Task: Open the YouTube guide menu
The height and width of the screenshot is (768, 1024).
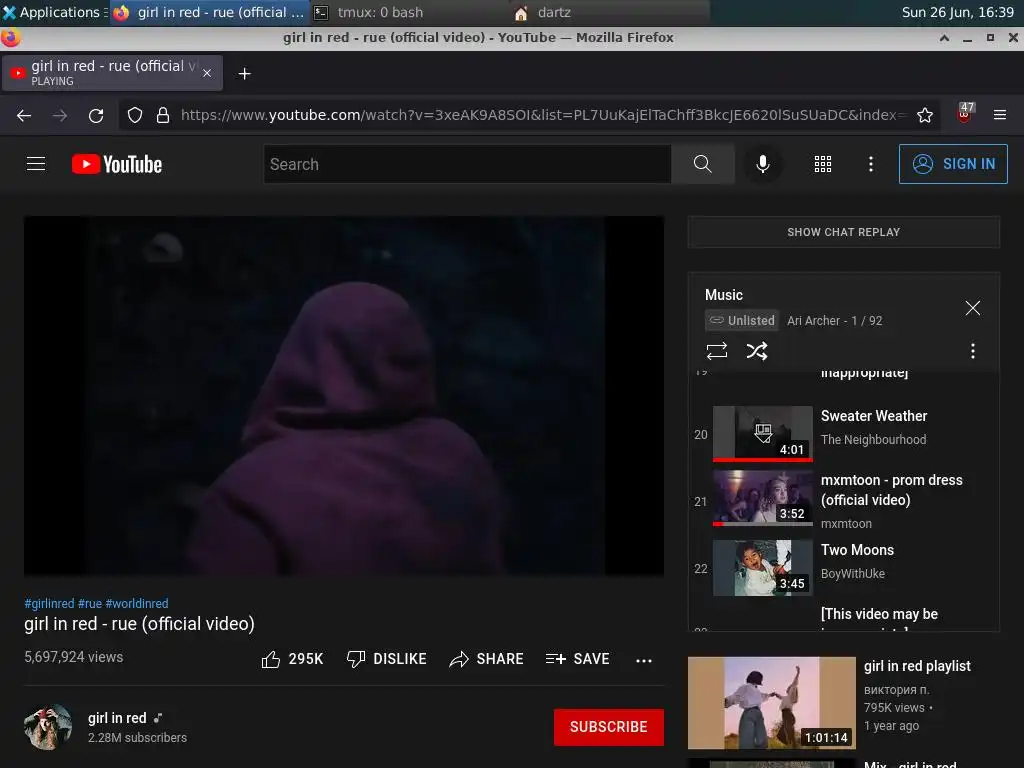Action: coord(36,164)
